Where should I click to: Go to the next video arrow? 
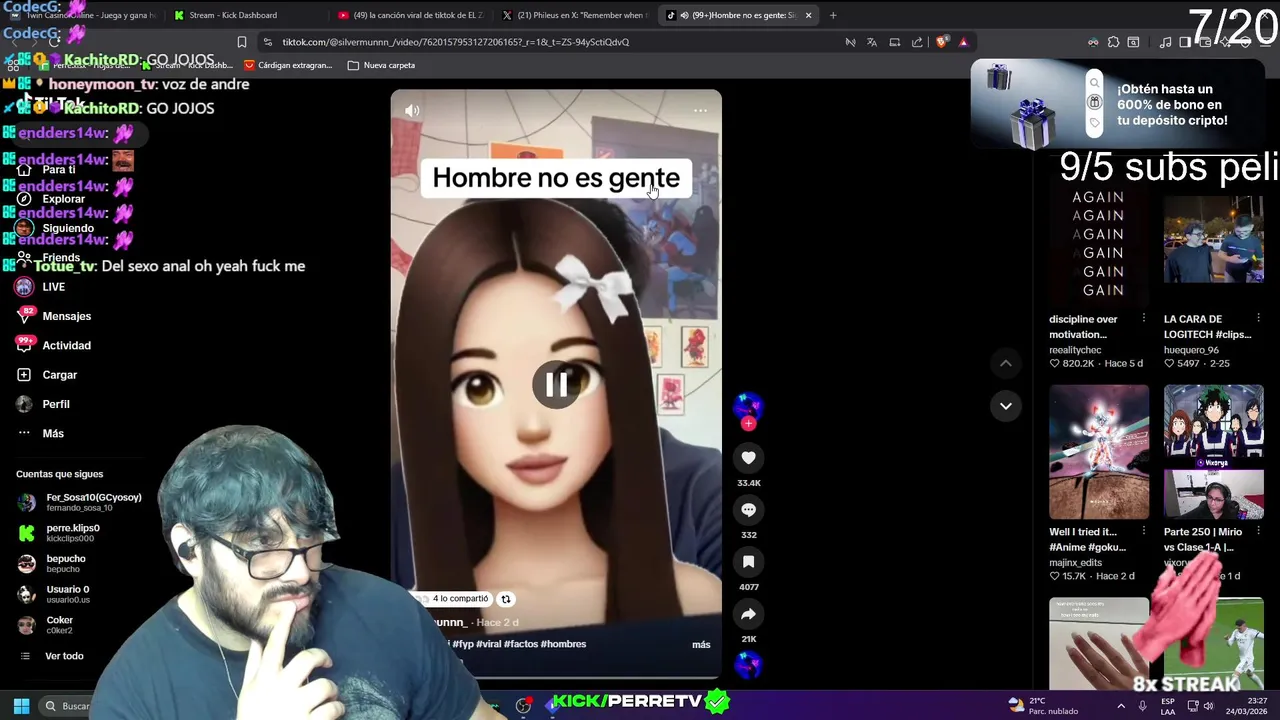[1006, 405]
